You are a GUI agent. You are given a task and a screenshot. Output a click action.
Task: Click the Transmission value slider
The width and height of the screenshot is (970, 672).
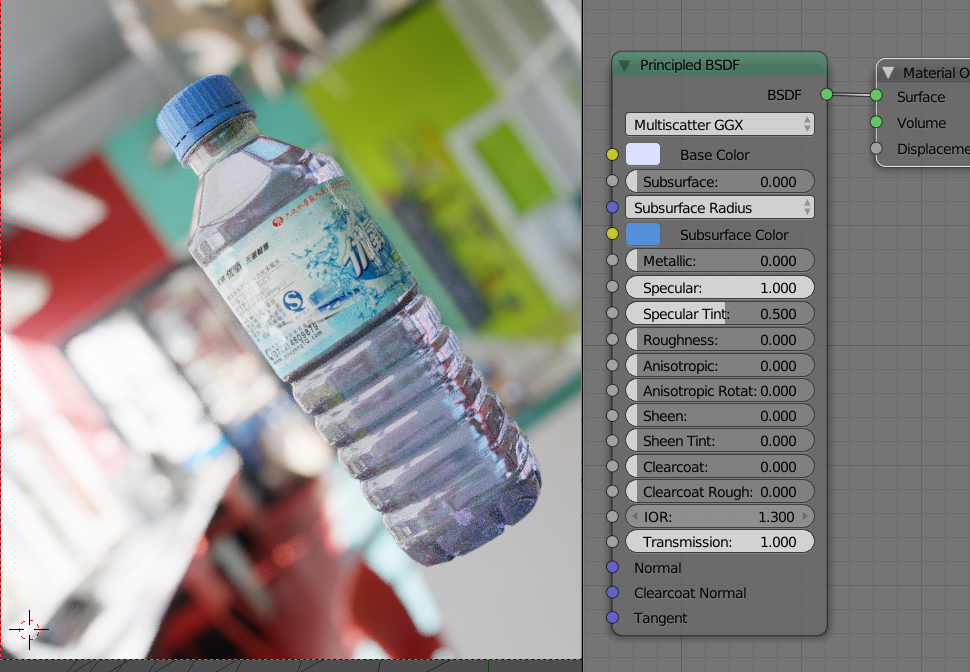click(x=720, y=541)
